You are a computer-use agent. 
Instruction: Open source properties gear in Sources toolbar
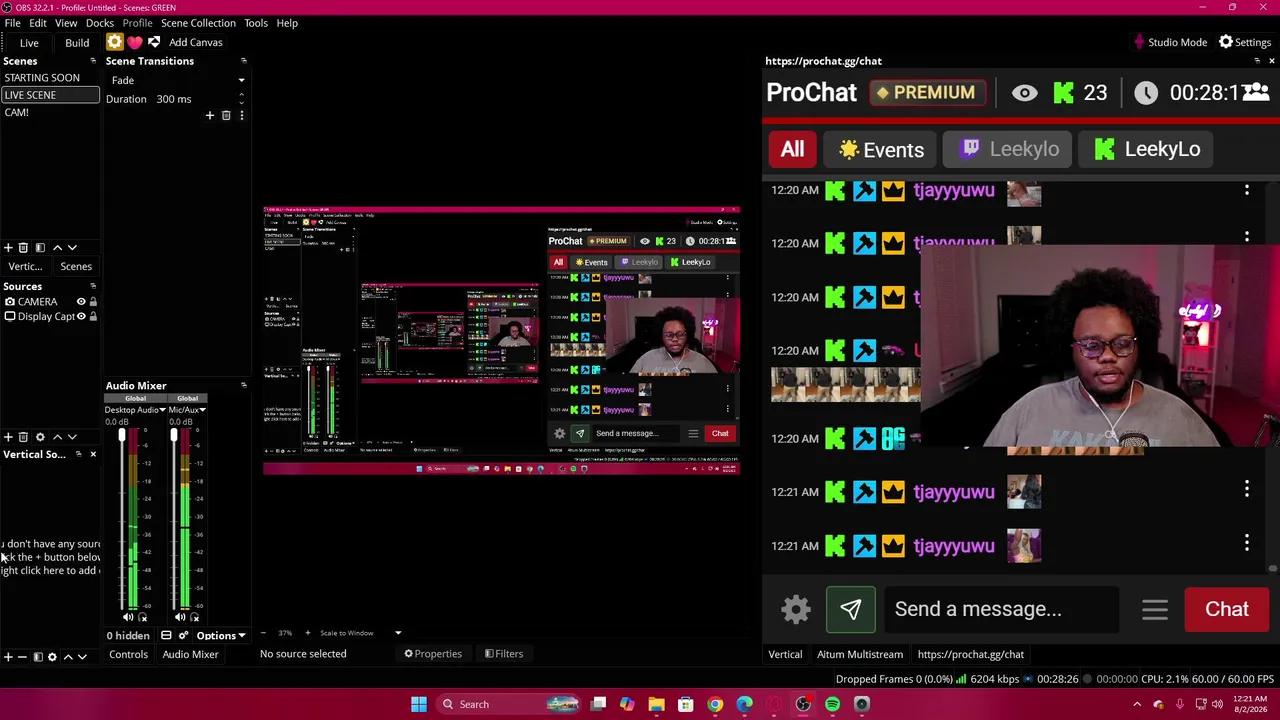(x=40, y=437)
